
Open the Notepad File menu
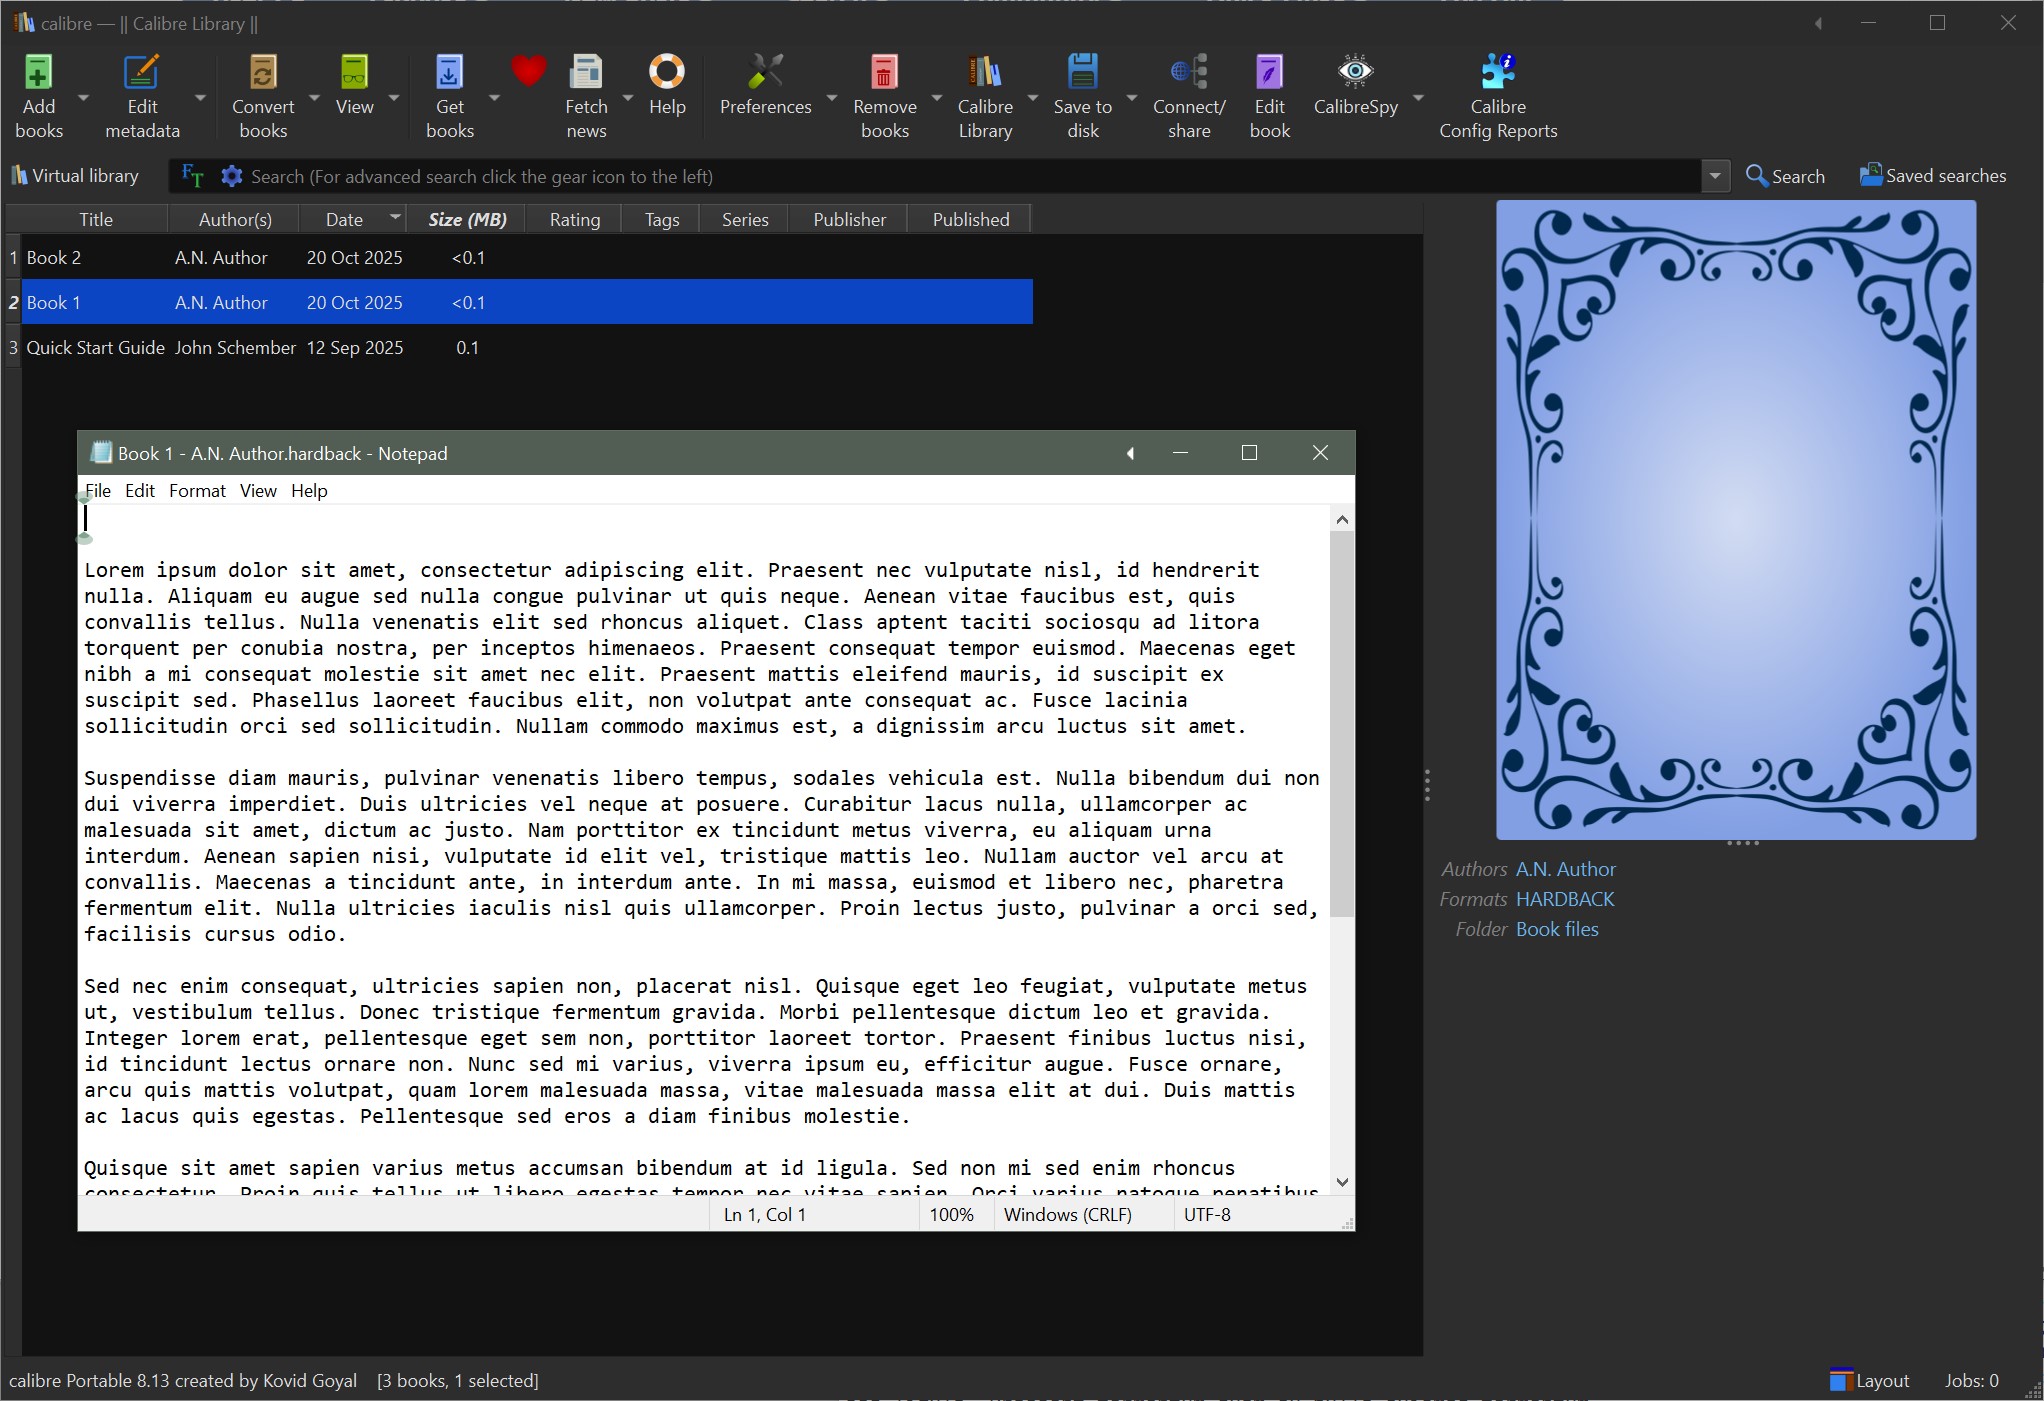pyautogui.click(x=98, y=491)
